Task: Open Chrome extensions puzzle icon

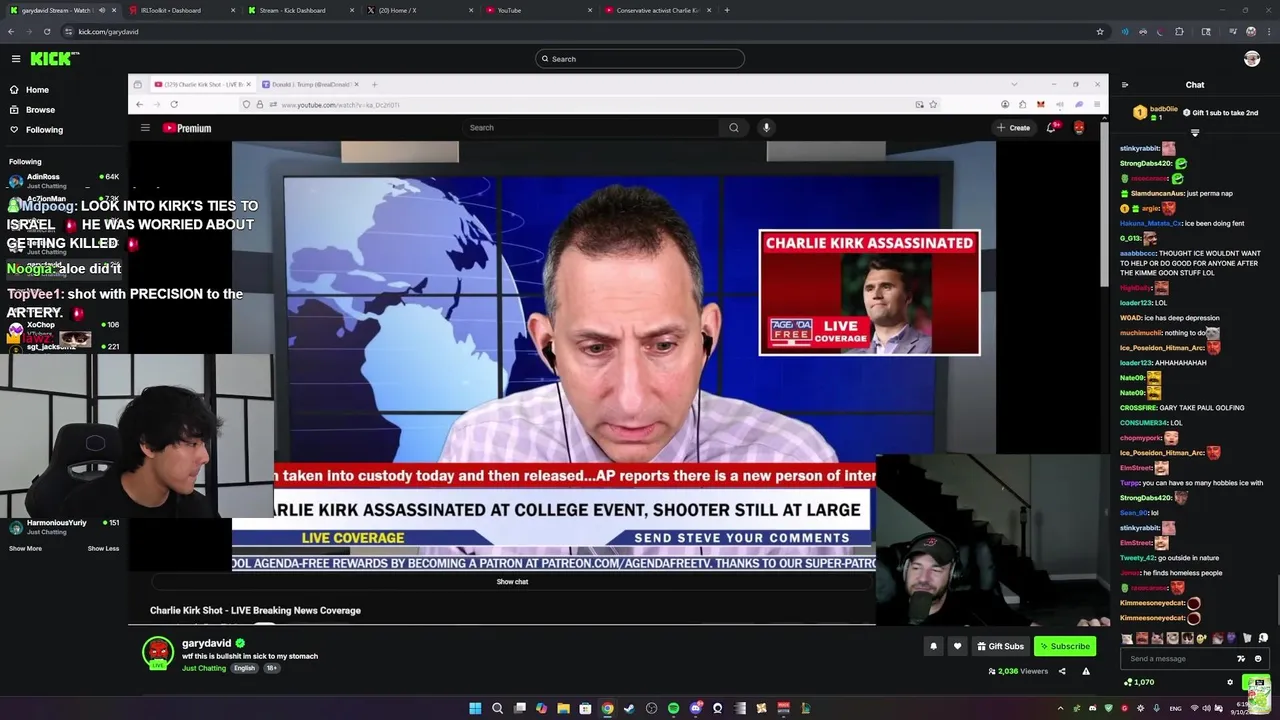Action: pyautogui.click(x=1179, y=31)
